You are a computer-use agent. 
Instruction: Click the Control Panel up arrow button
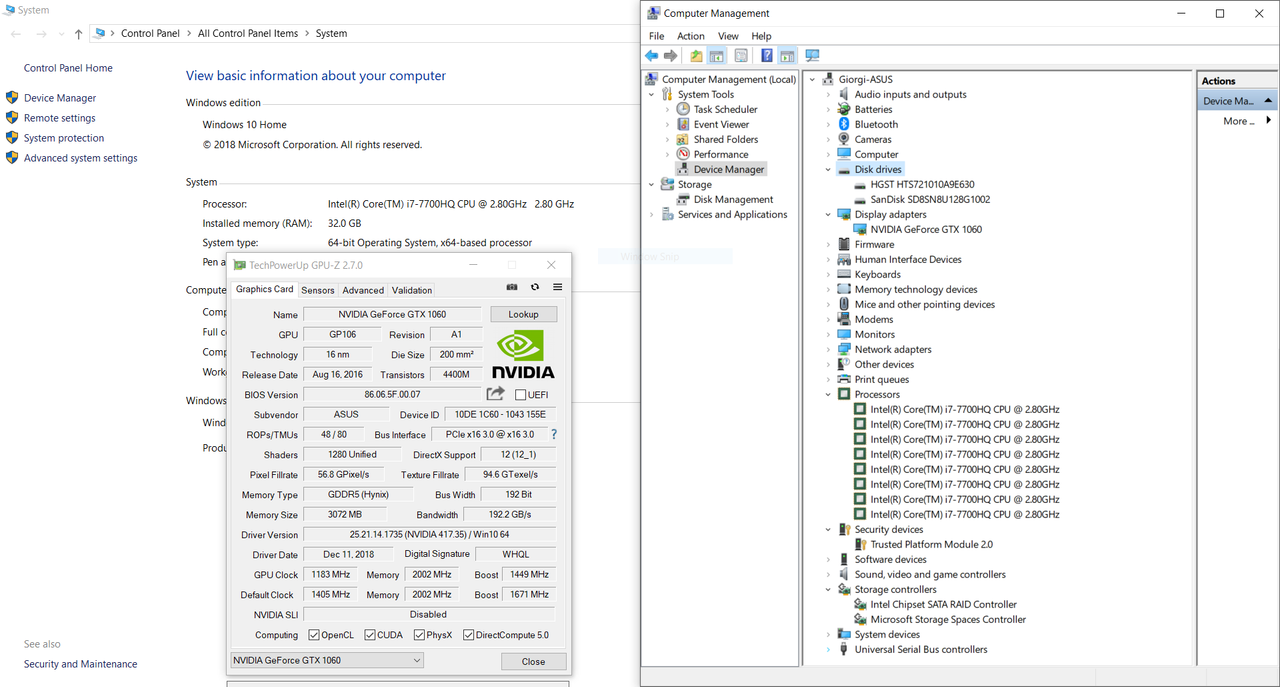(x=79, y=33)
